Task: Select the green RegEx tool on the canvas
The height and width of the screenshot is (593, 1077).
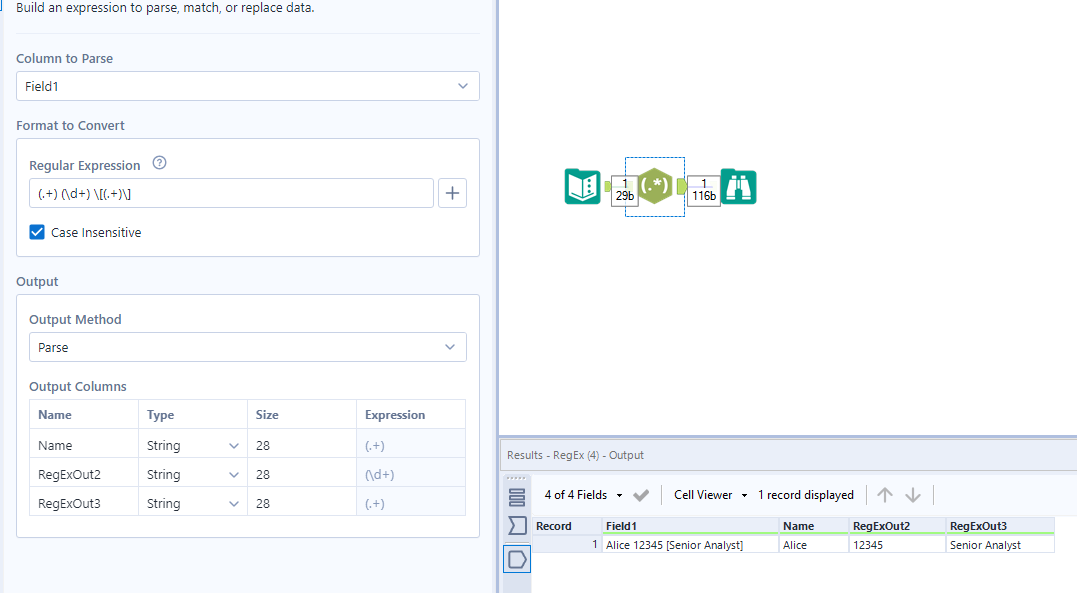Action: (x=655, y=186)
